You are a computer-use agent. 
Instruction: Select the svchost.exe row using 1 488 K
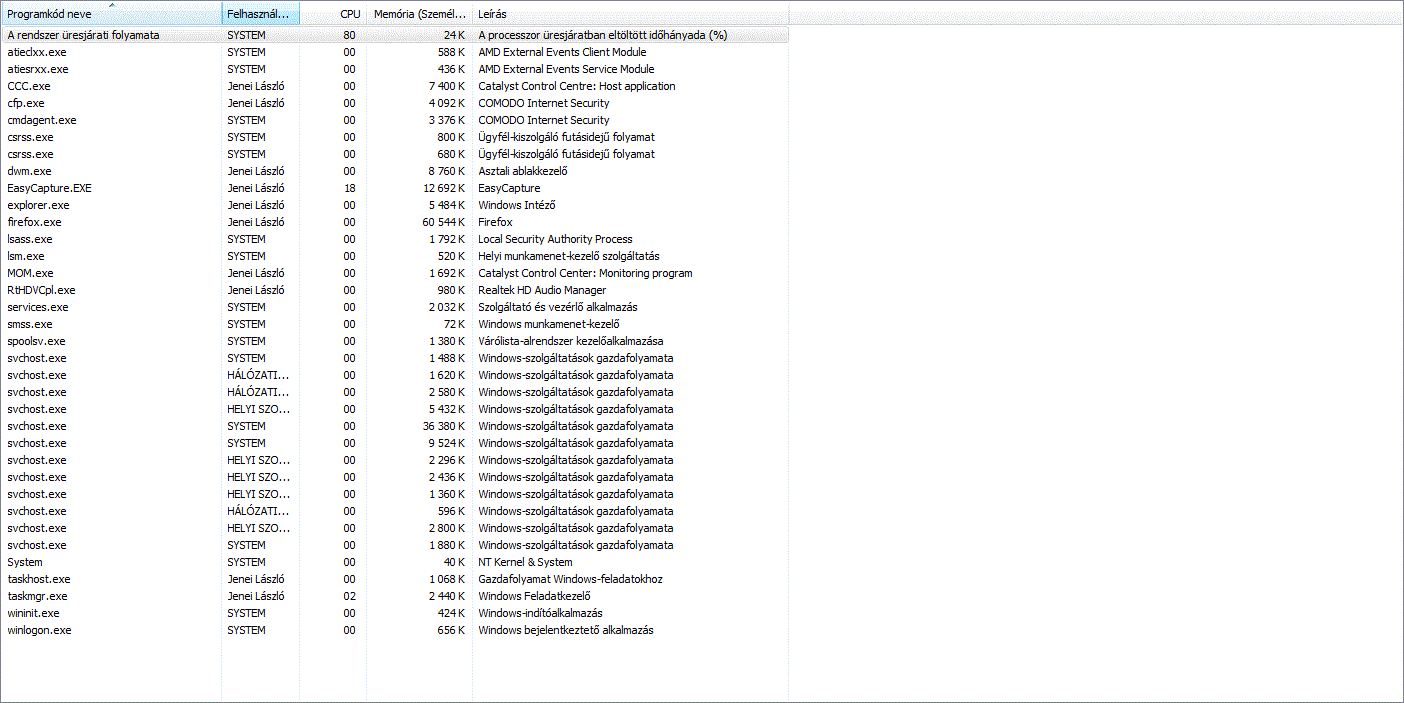tap(395, 358)
